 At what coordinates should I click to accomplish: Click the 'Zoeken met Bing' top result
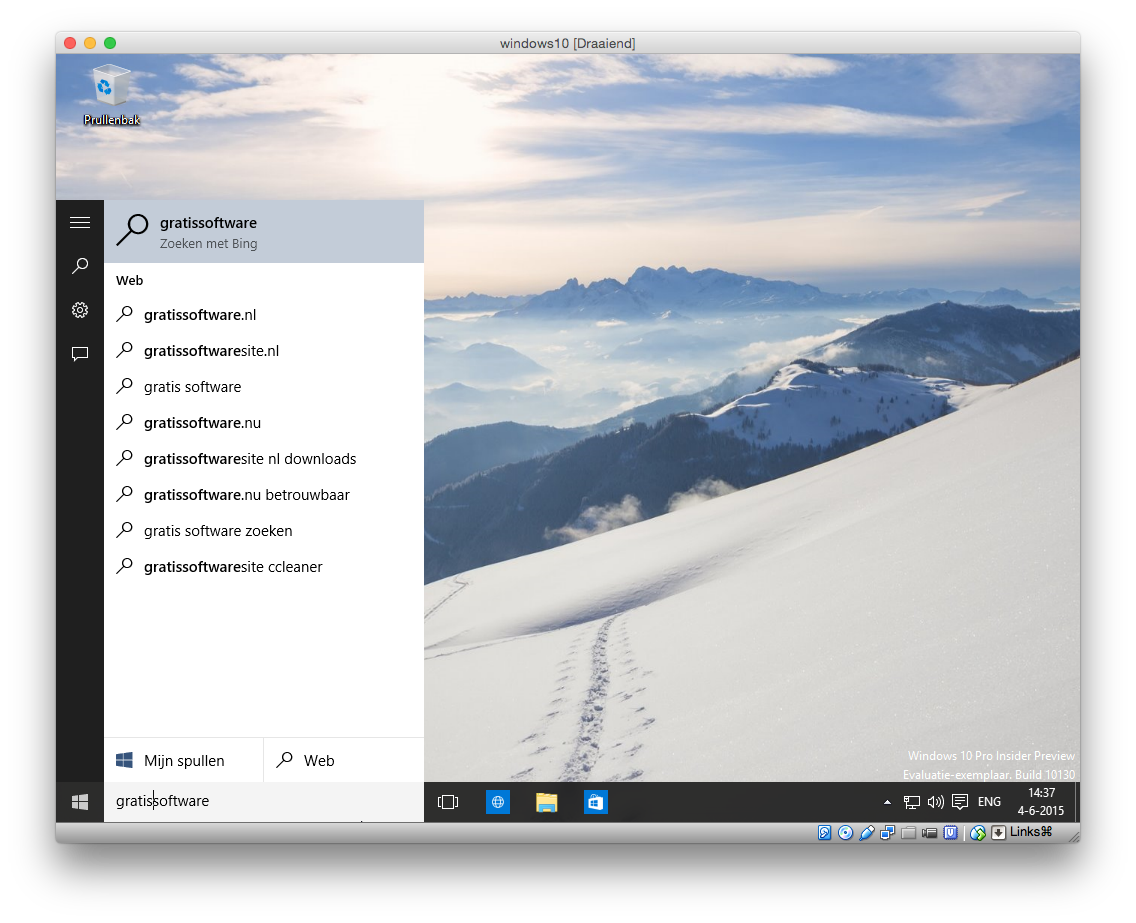[264, 232]
